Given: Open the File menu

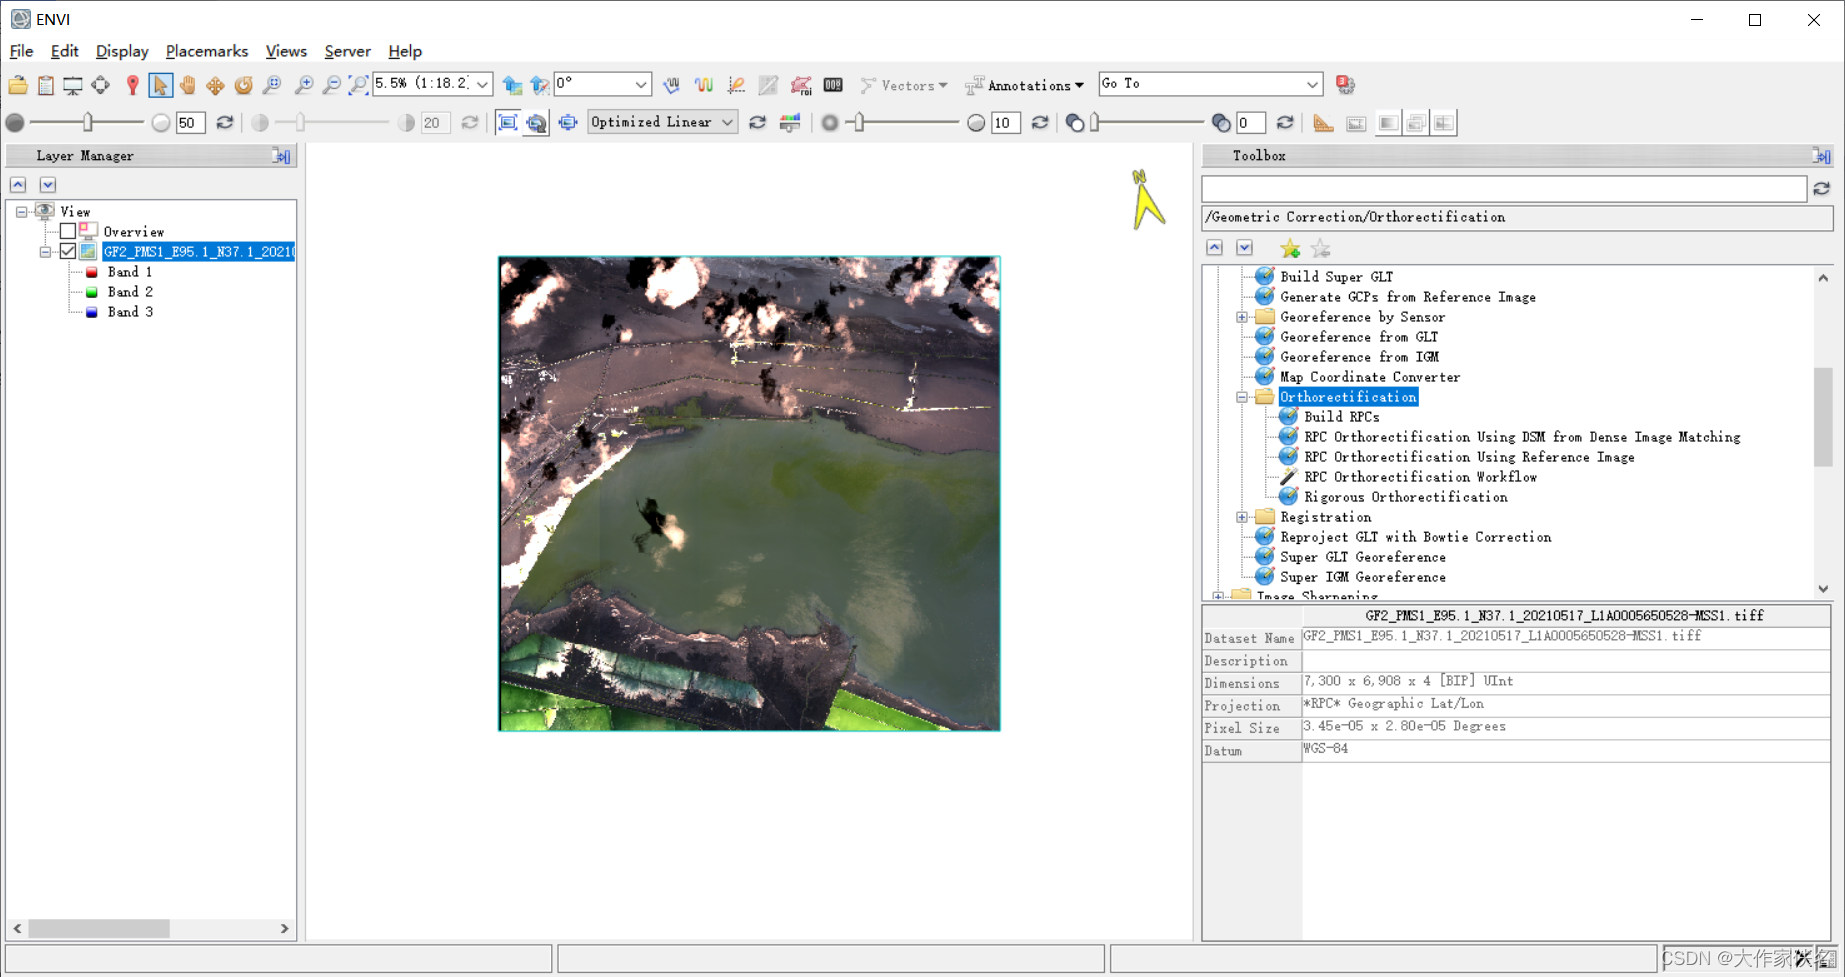Looking at the screenshot, I should (21, 51).
